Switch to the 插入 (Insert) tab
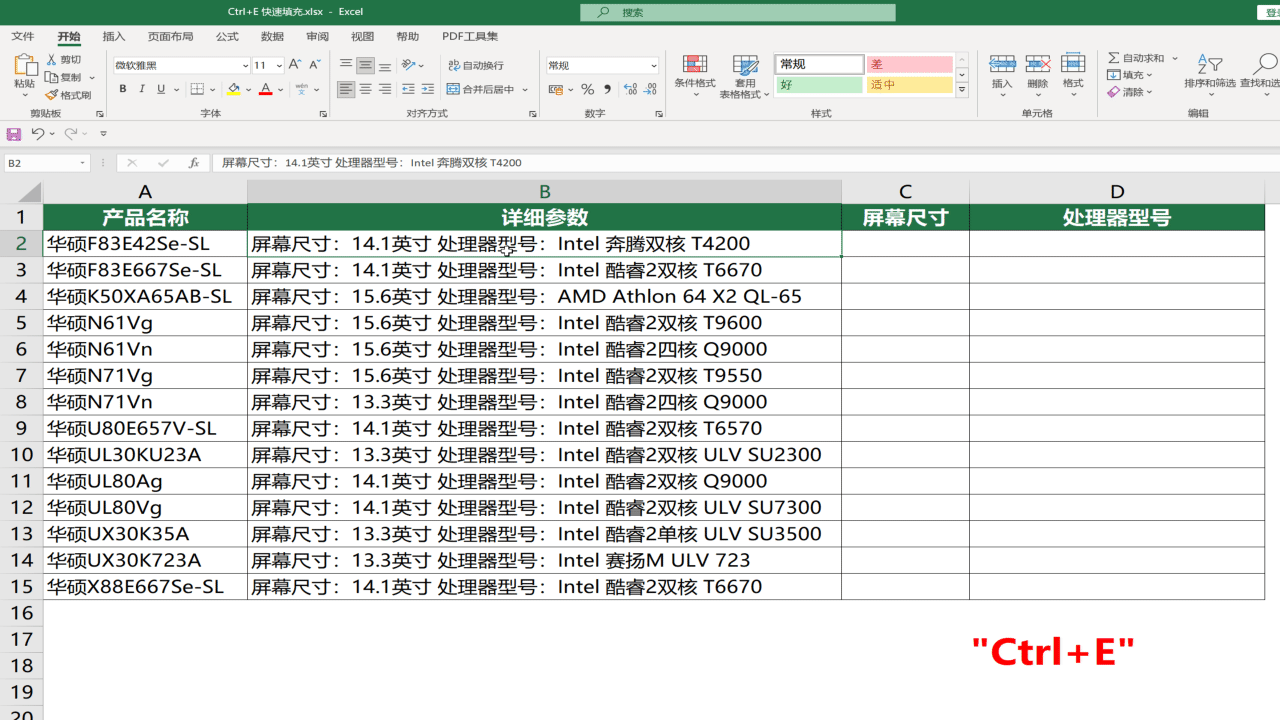 click(114, 36)
